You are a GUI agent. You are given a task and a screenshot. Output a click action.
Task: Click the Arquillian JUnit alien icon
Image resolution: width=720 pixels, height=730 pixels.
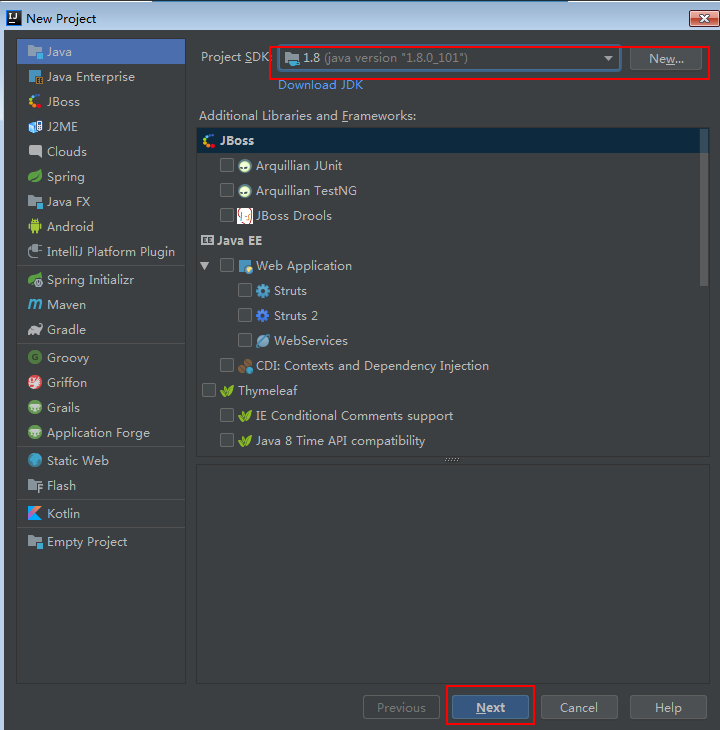245,166
